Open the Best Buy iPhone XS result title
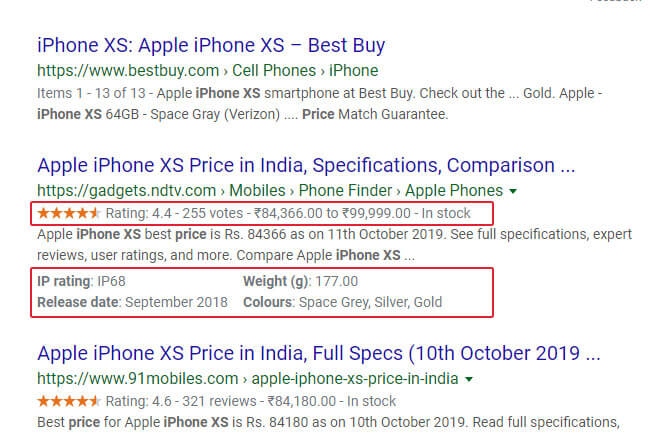The height and width of the screenshot is (433, 650). [x=211, y=46]
